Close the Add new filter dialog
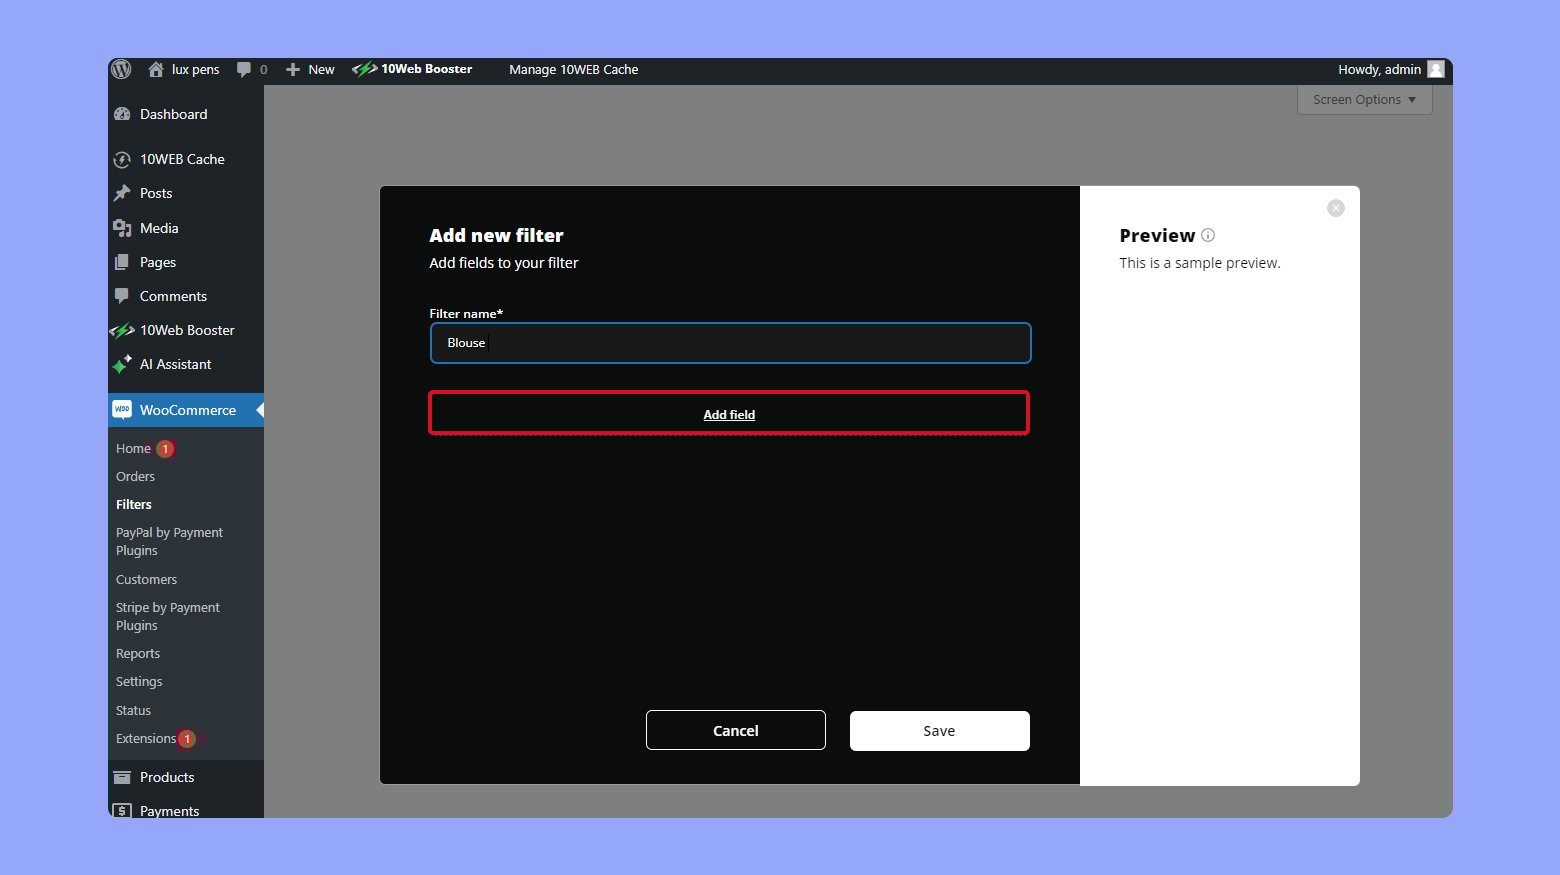 [1335, 208]
